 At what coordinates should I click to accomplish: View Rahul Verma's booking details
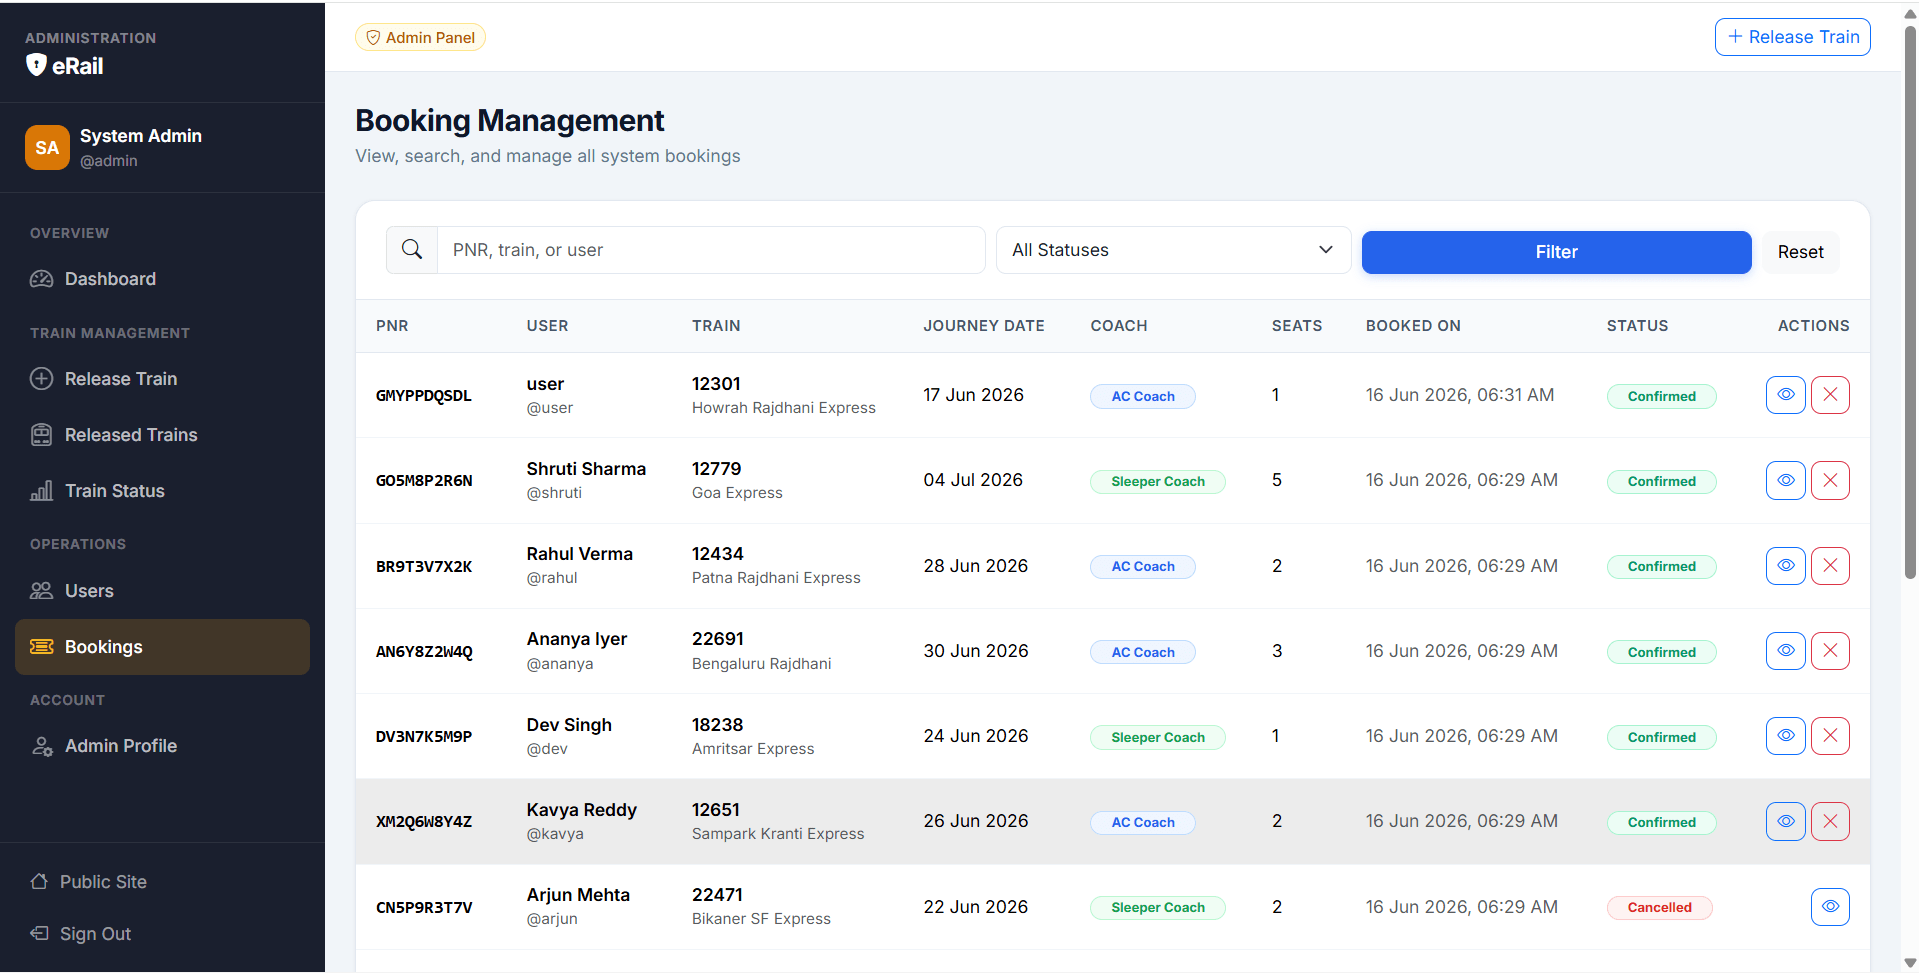(x=1785, y=566)
